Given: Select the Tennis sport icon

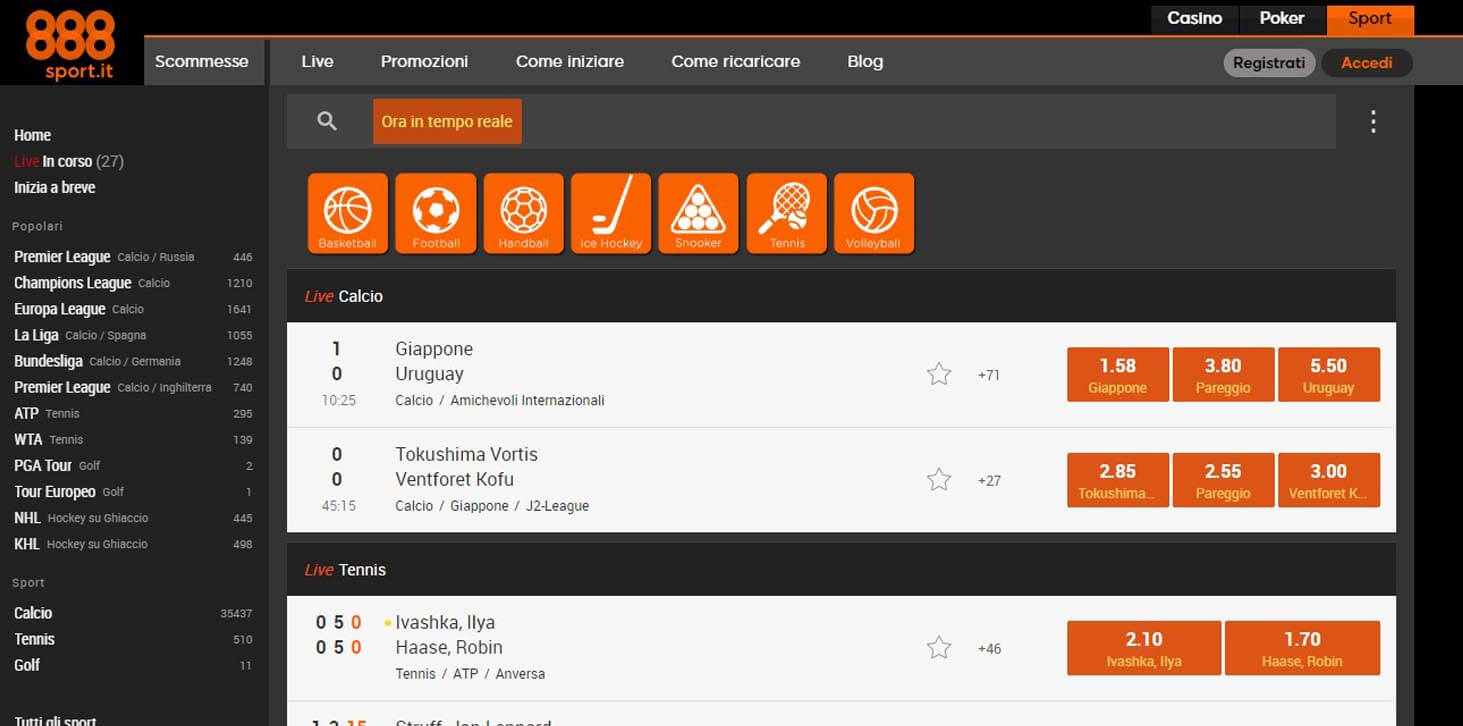Looking at the screenshot, I should (x=786, y=214).
